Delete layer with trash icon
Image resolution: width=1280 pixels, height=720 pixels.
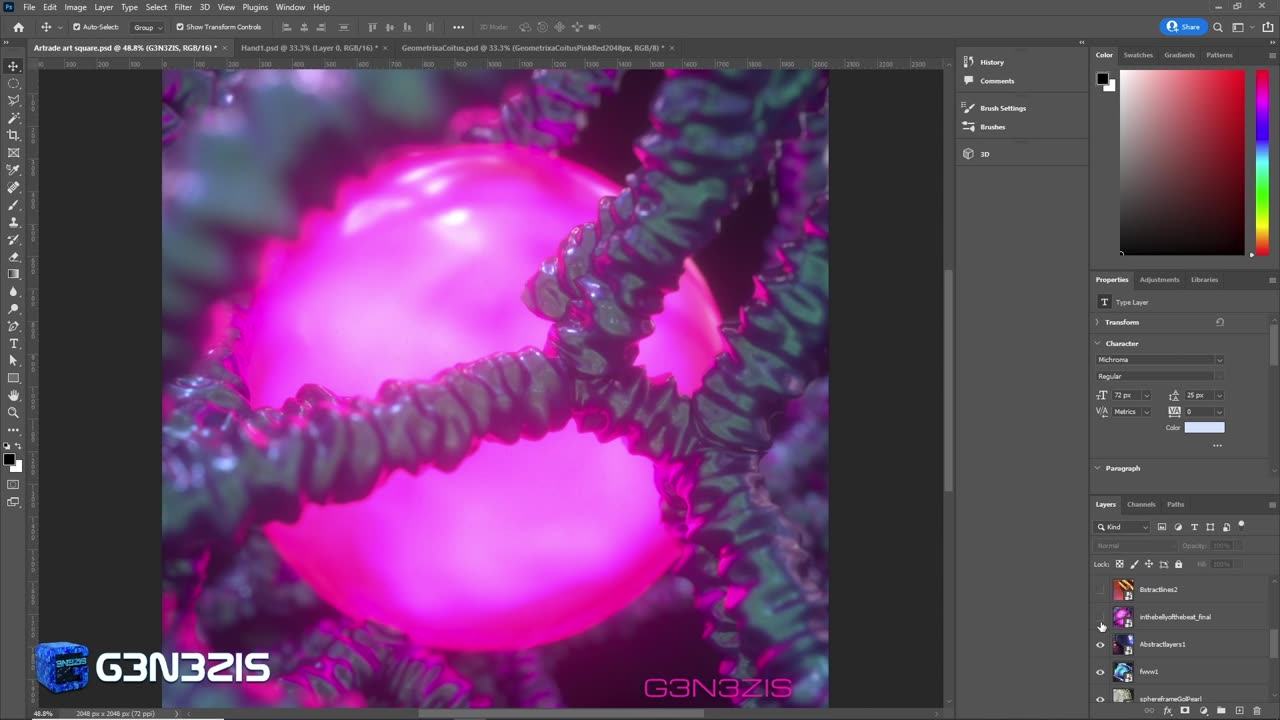pos(1257,711)
